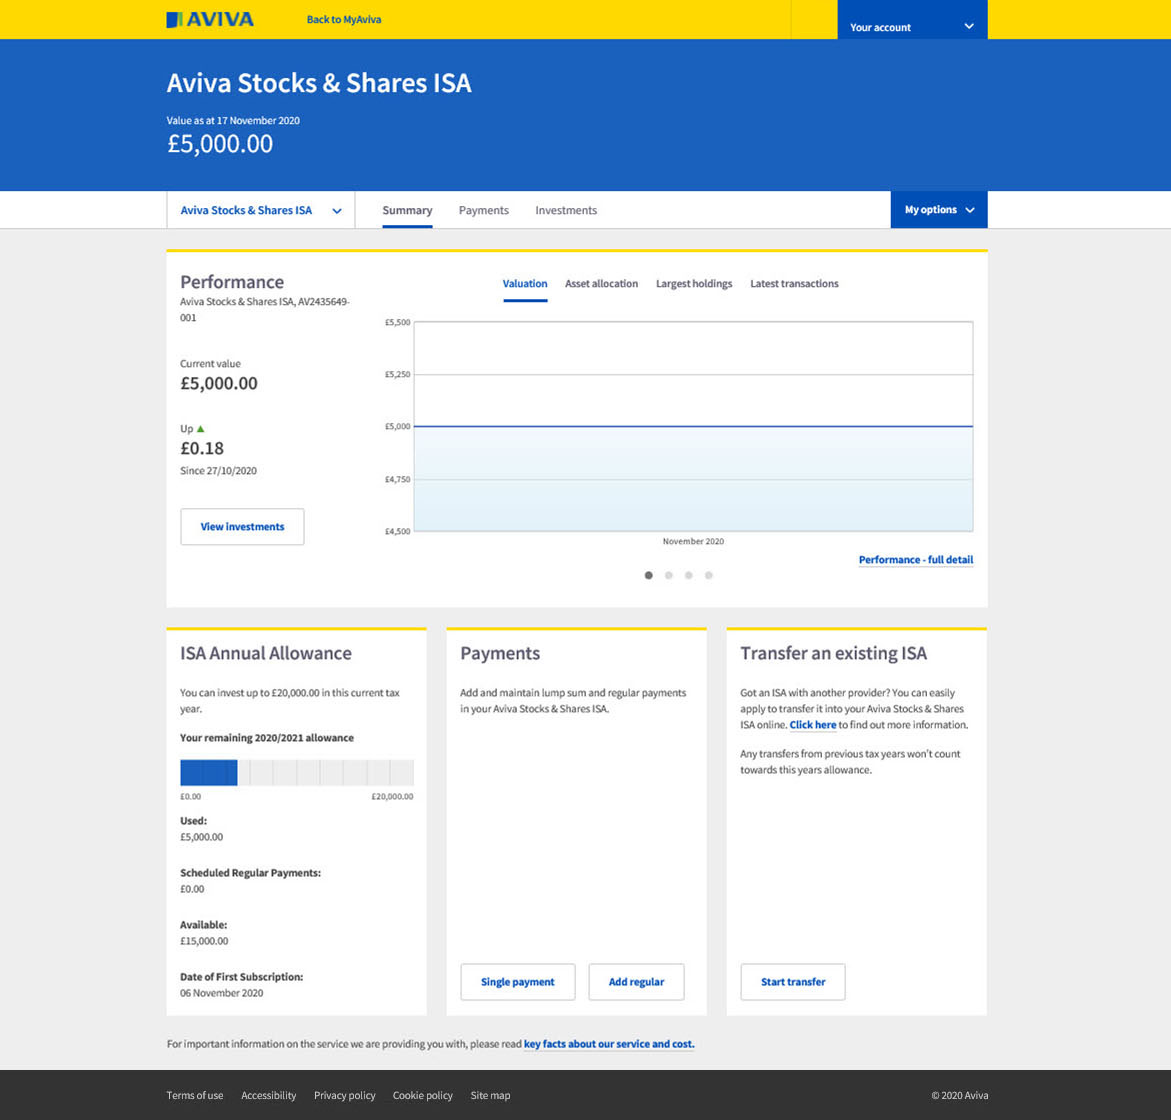Open the Cookie policy footer link
This screenshot has height=1120, width=1171.
click(423, 1095)
